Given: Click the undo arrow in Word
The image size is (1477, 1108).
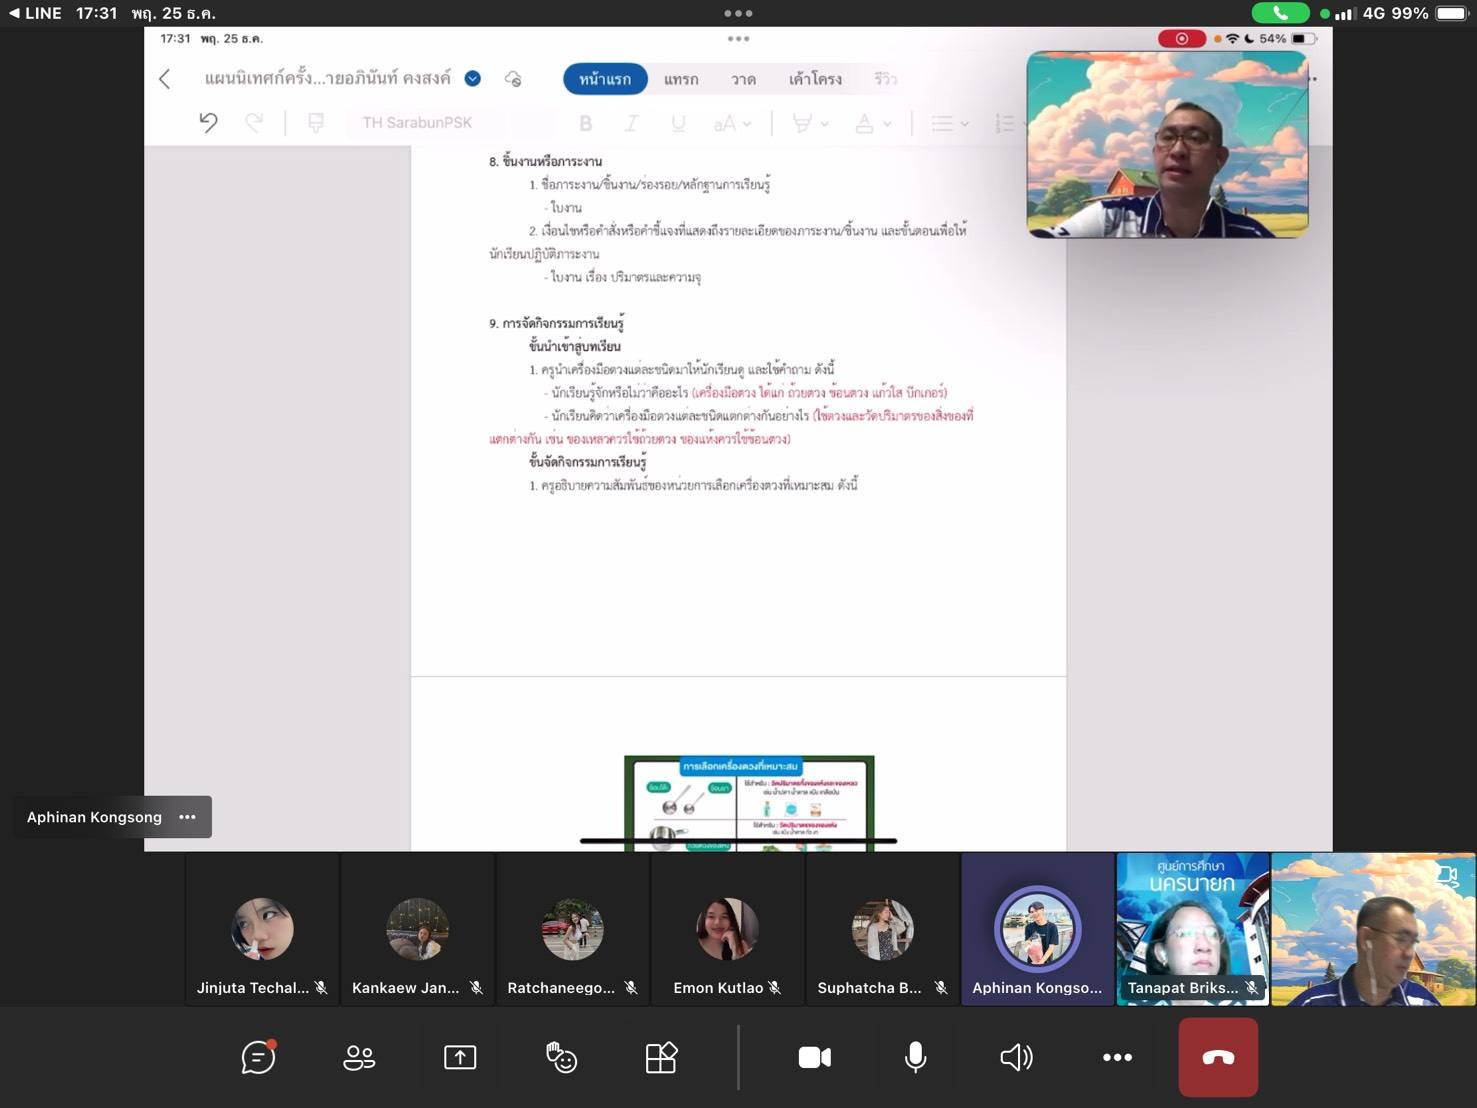Looking at the screenshot, I should coord(208,123).
